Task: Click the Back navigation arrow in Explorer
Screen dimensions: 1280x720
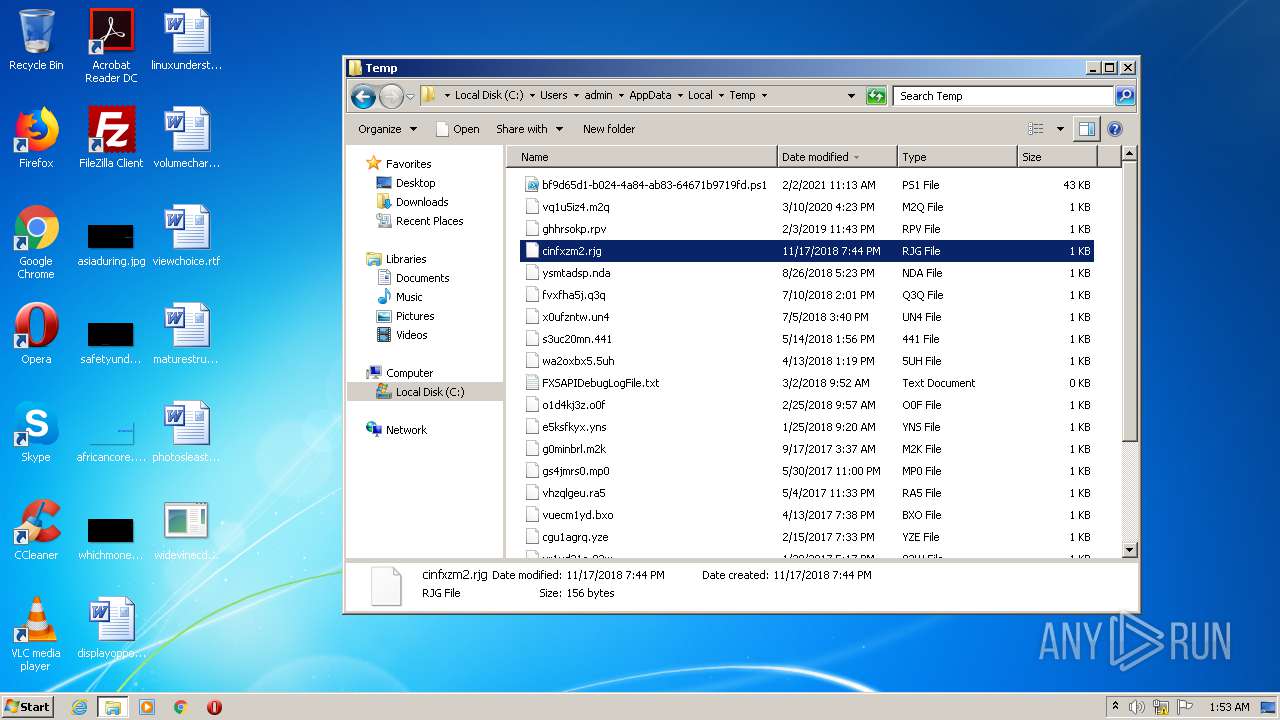Action: pyautogui.click(x=363, y=96)
